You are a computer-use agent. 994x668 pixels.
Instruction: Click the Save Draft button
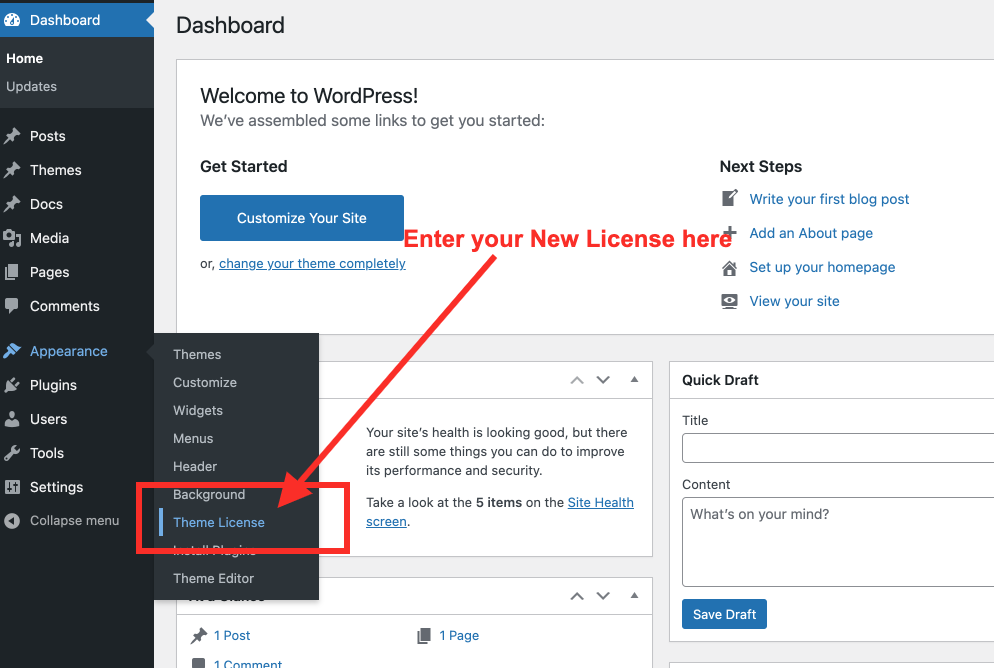[x=725, y=614]
